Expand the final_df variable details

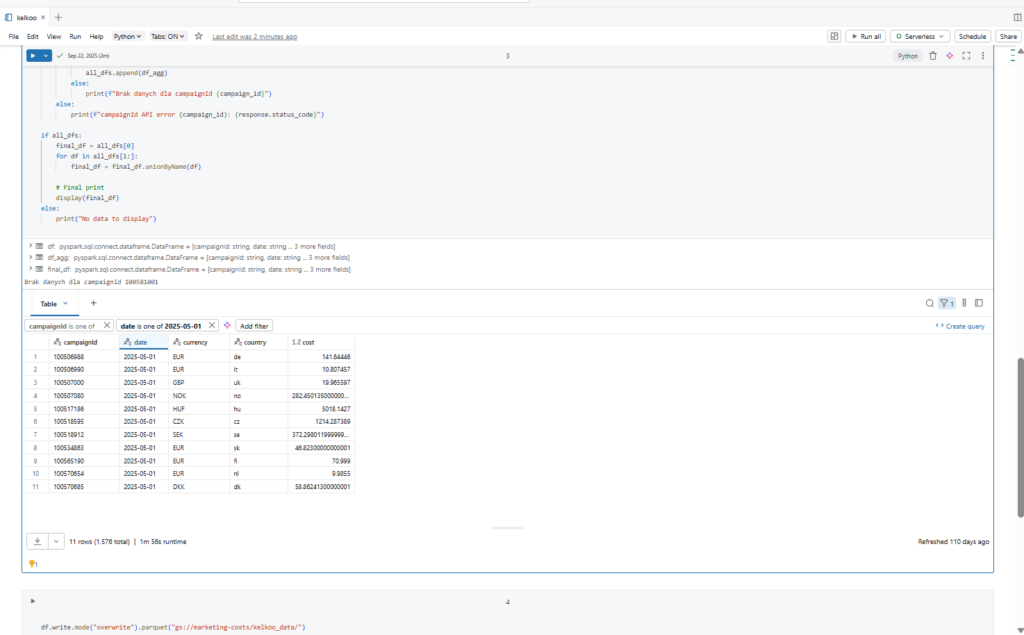[x=29, y=269]
